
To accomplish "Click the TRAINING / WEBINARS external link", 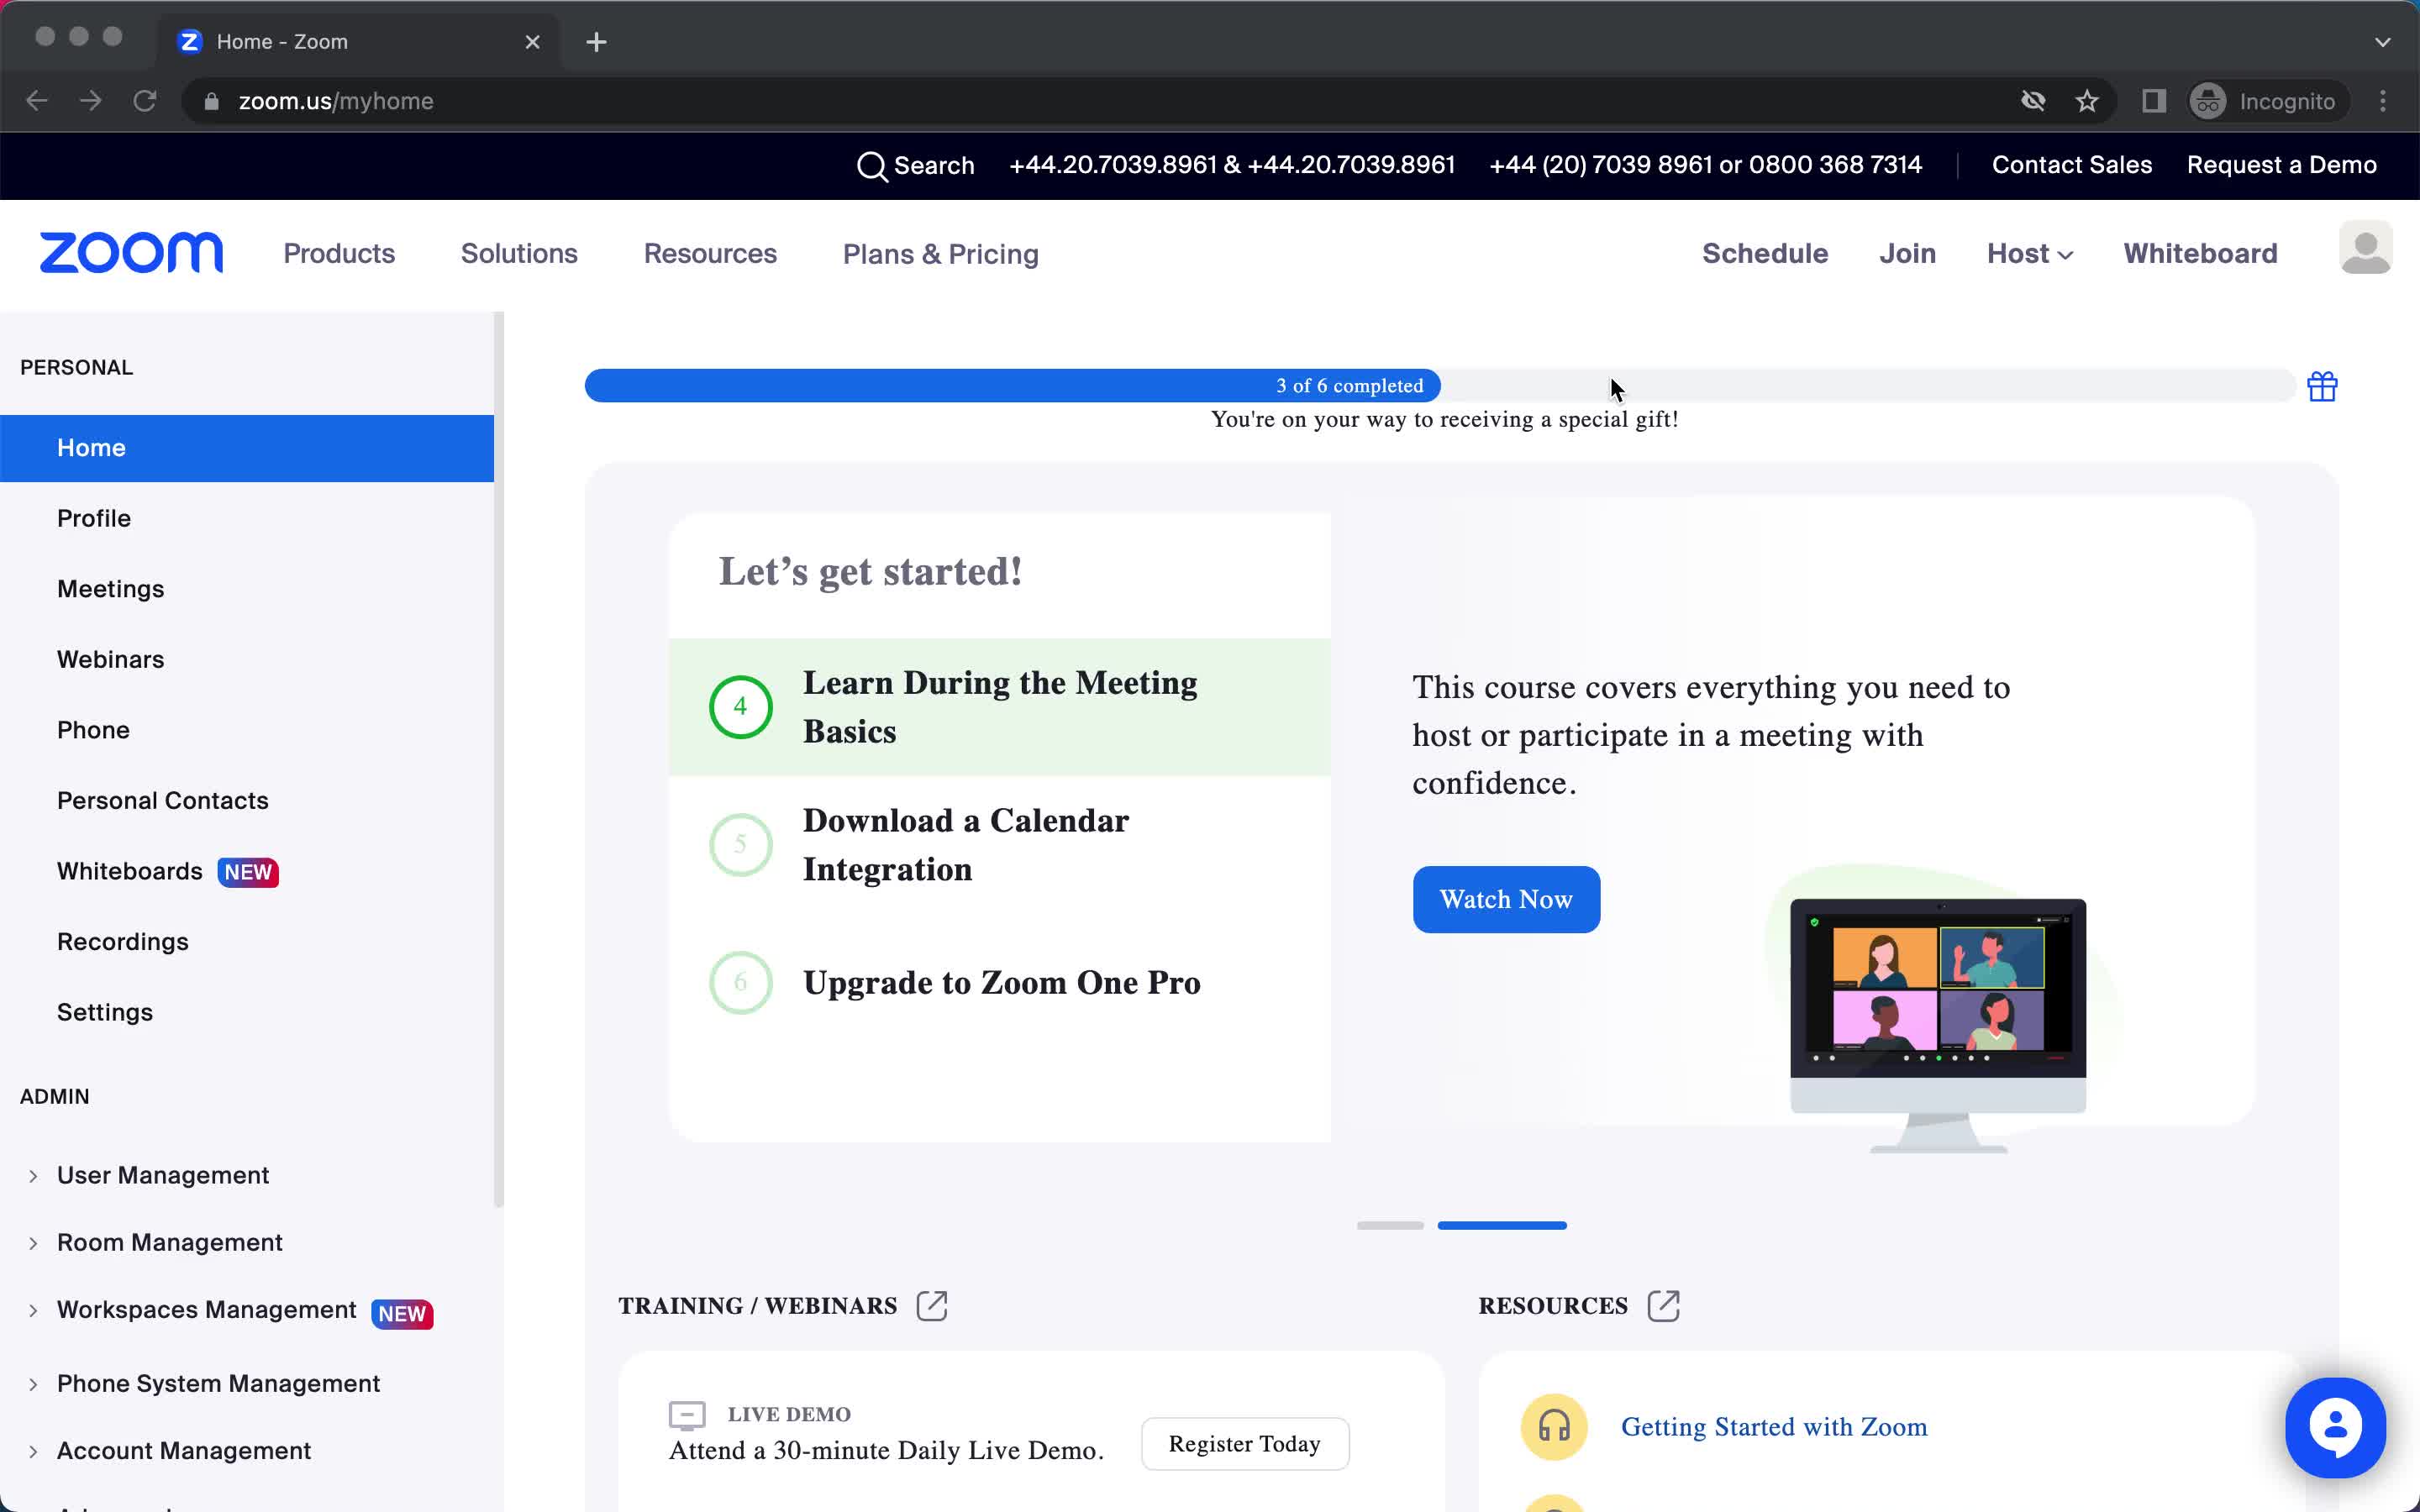I will tap(930, 1305).
